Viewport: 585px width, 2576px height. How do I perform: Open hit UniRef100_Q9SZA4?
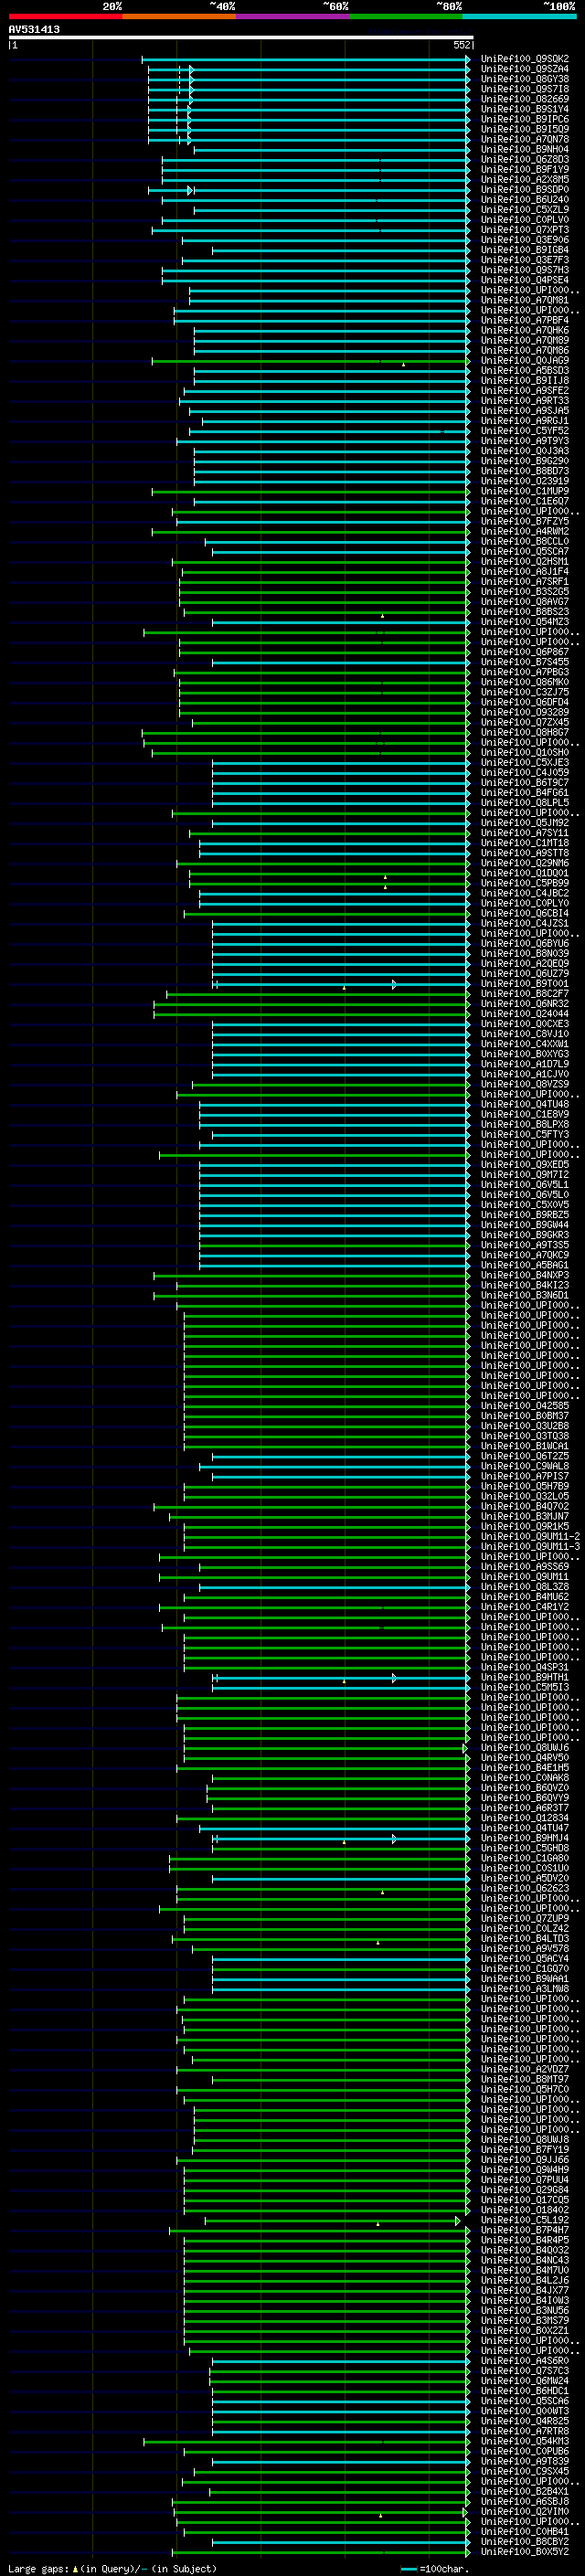point(525,69)
